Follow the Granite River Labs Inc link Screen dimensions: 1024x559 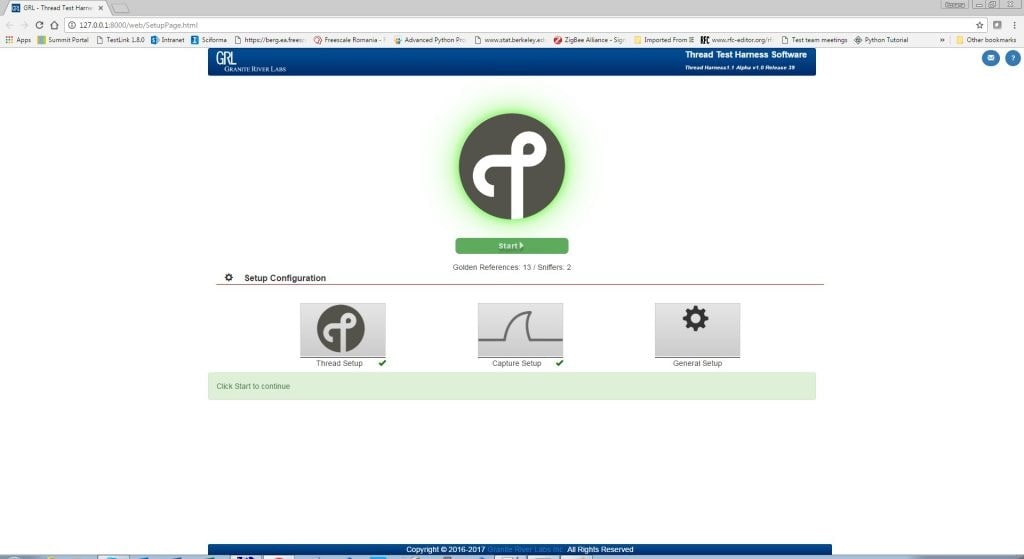pyautogui.click(x=526, y=549)
